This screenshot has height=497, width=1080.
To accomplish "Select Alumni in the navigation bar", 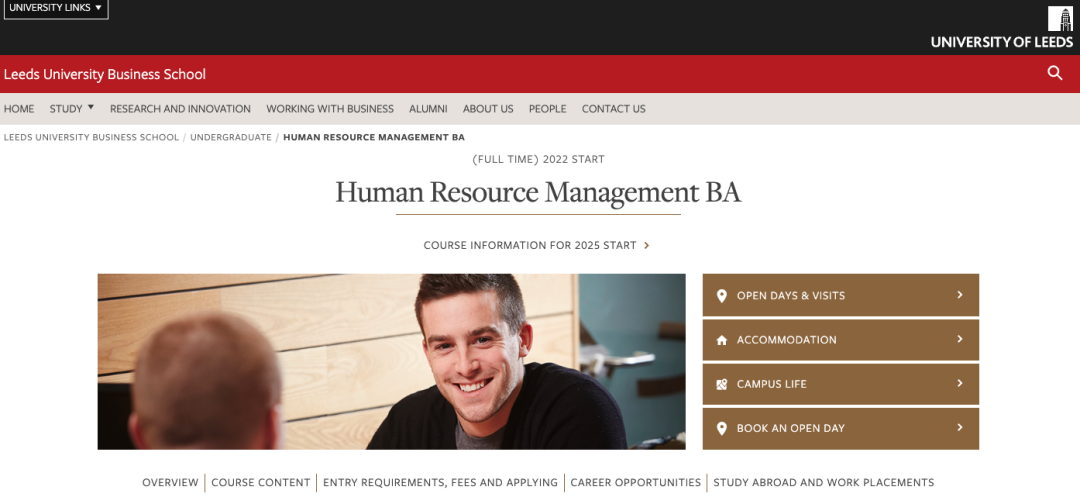I will pyautogui.click(x=428, y=109).
